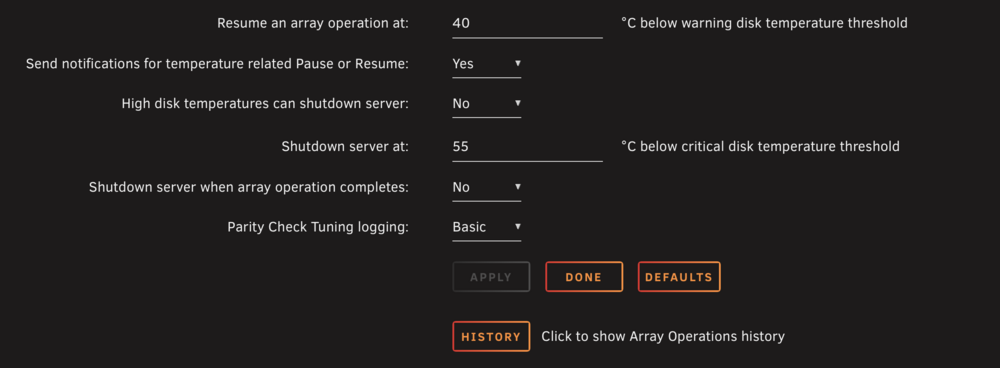Viewport: 1000px width, 368px height.
Task: Click the Resume array operation temperature field
Action: pos(527,24)
